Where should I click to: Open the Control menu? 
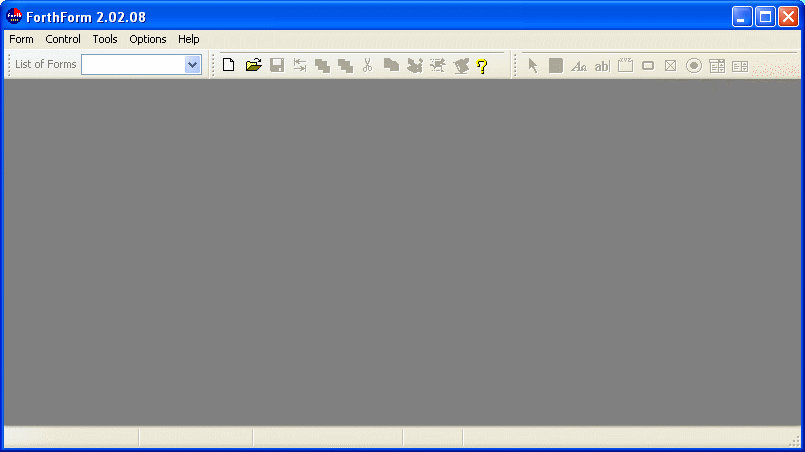click(63, 39)
